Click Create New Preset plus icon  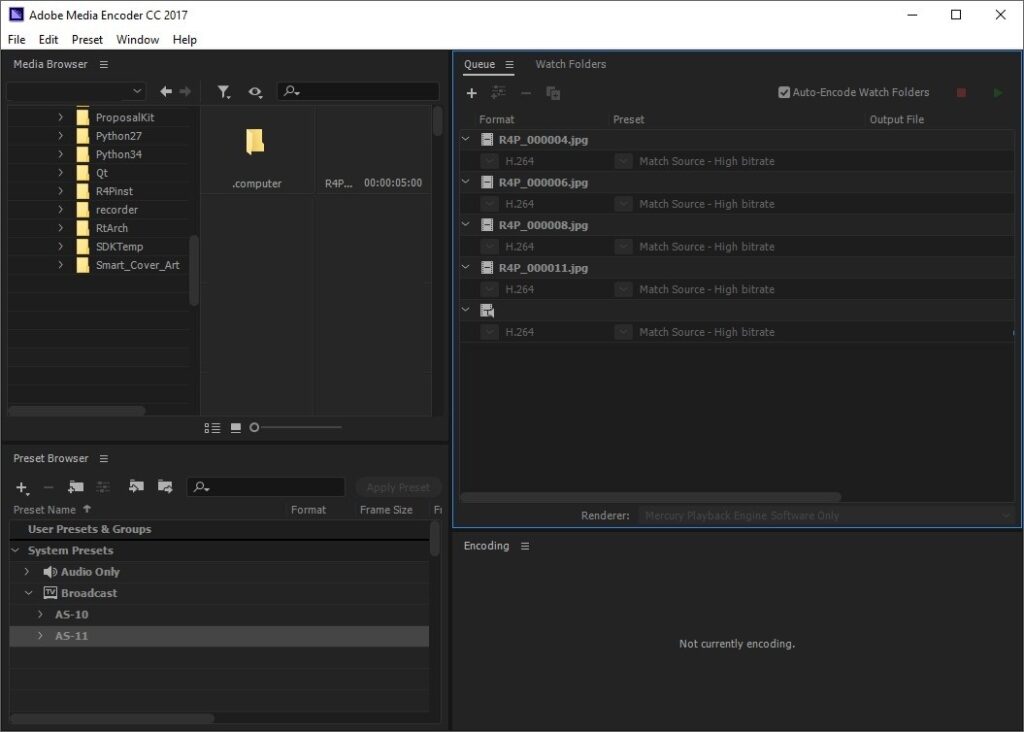tap(20, 488)
